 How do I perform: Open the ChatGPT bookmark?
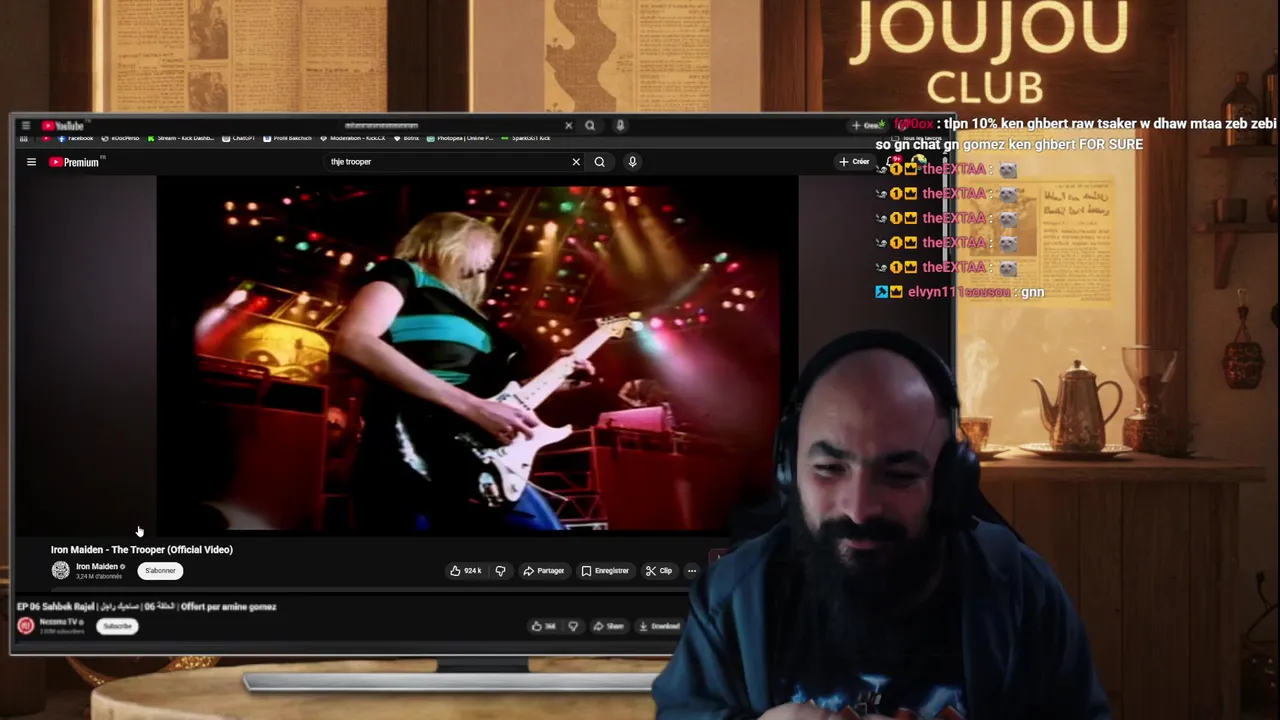click(239, 138)
